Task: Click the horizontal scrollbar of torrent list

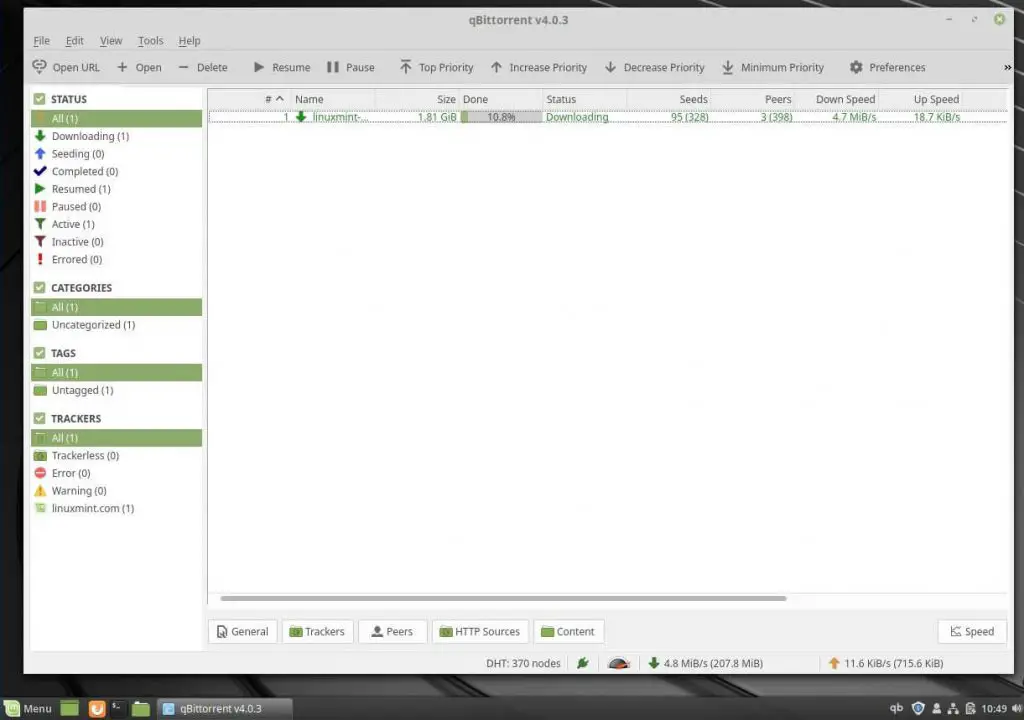Action: 503,598
